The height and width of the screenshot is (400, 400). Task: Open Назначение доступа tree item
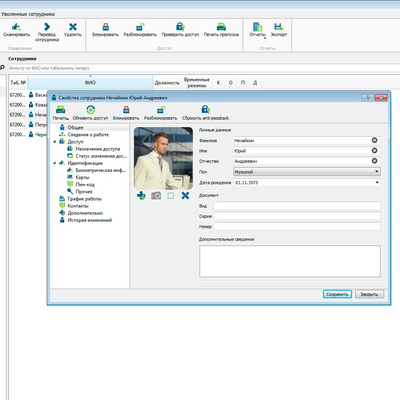tap(98, 149)
